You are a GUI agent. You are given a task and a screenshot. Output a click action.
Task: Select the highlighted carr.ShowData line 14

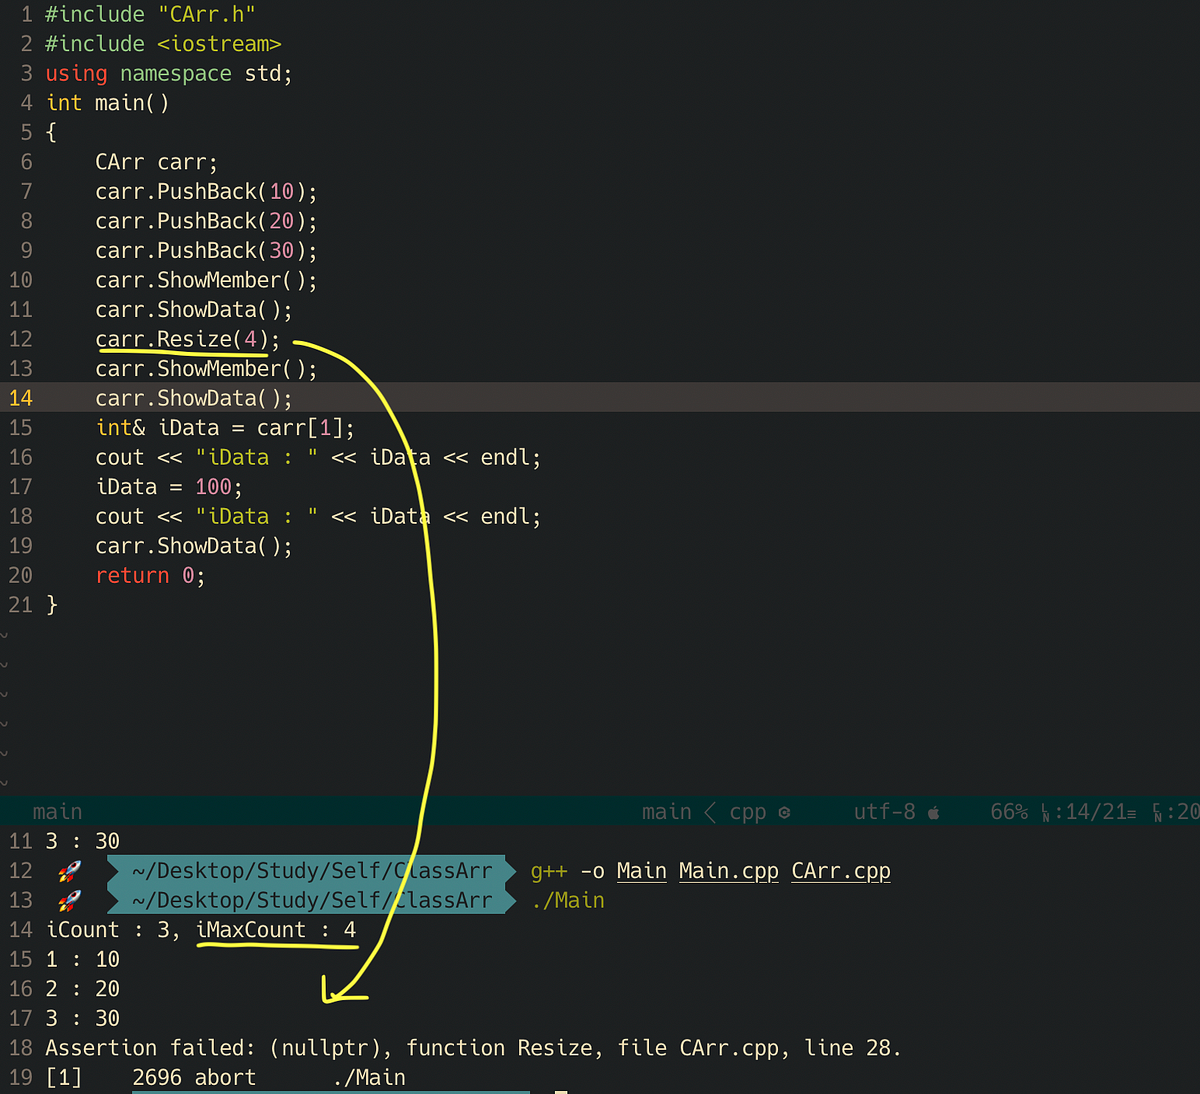pyautogui.click(x=193, y=397)
